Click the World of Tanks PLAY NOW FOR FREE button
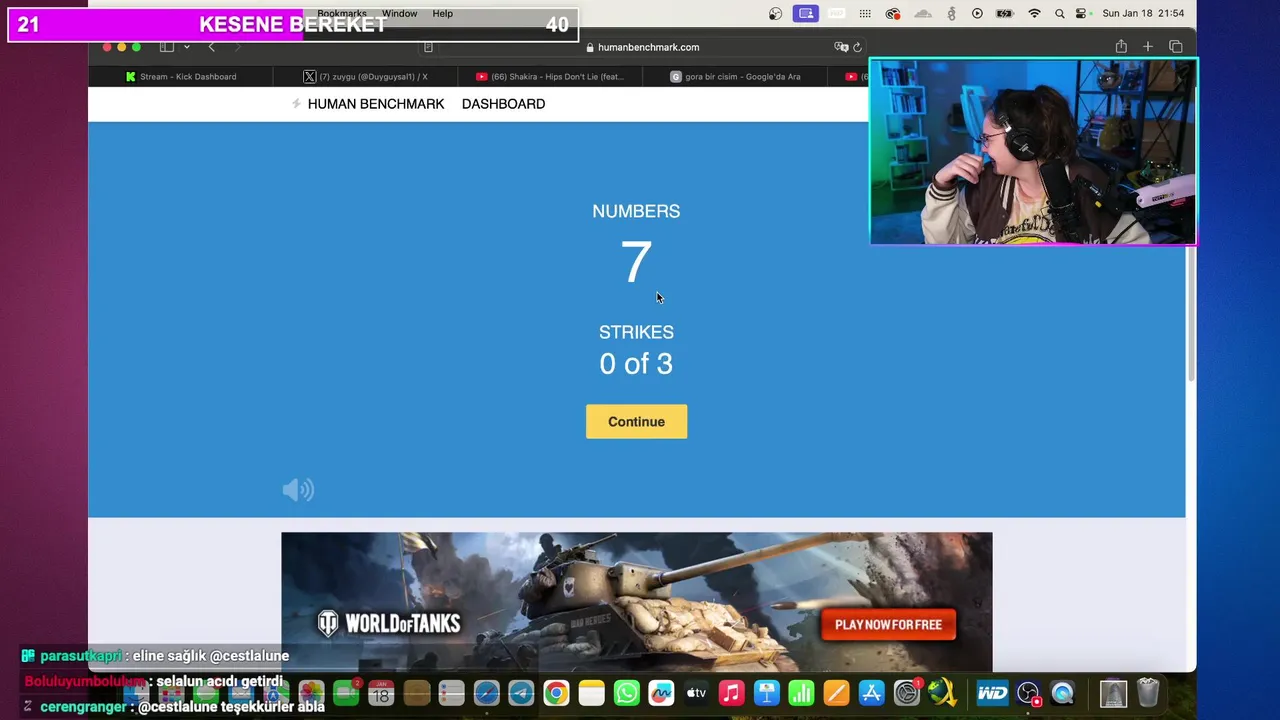This screenshot has width=1280, height=720. coord(888,624)
